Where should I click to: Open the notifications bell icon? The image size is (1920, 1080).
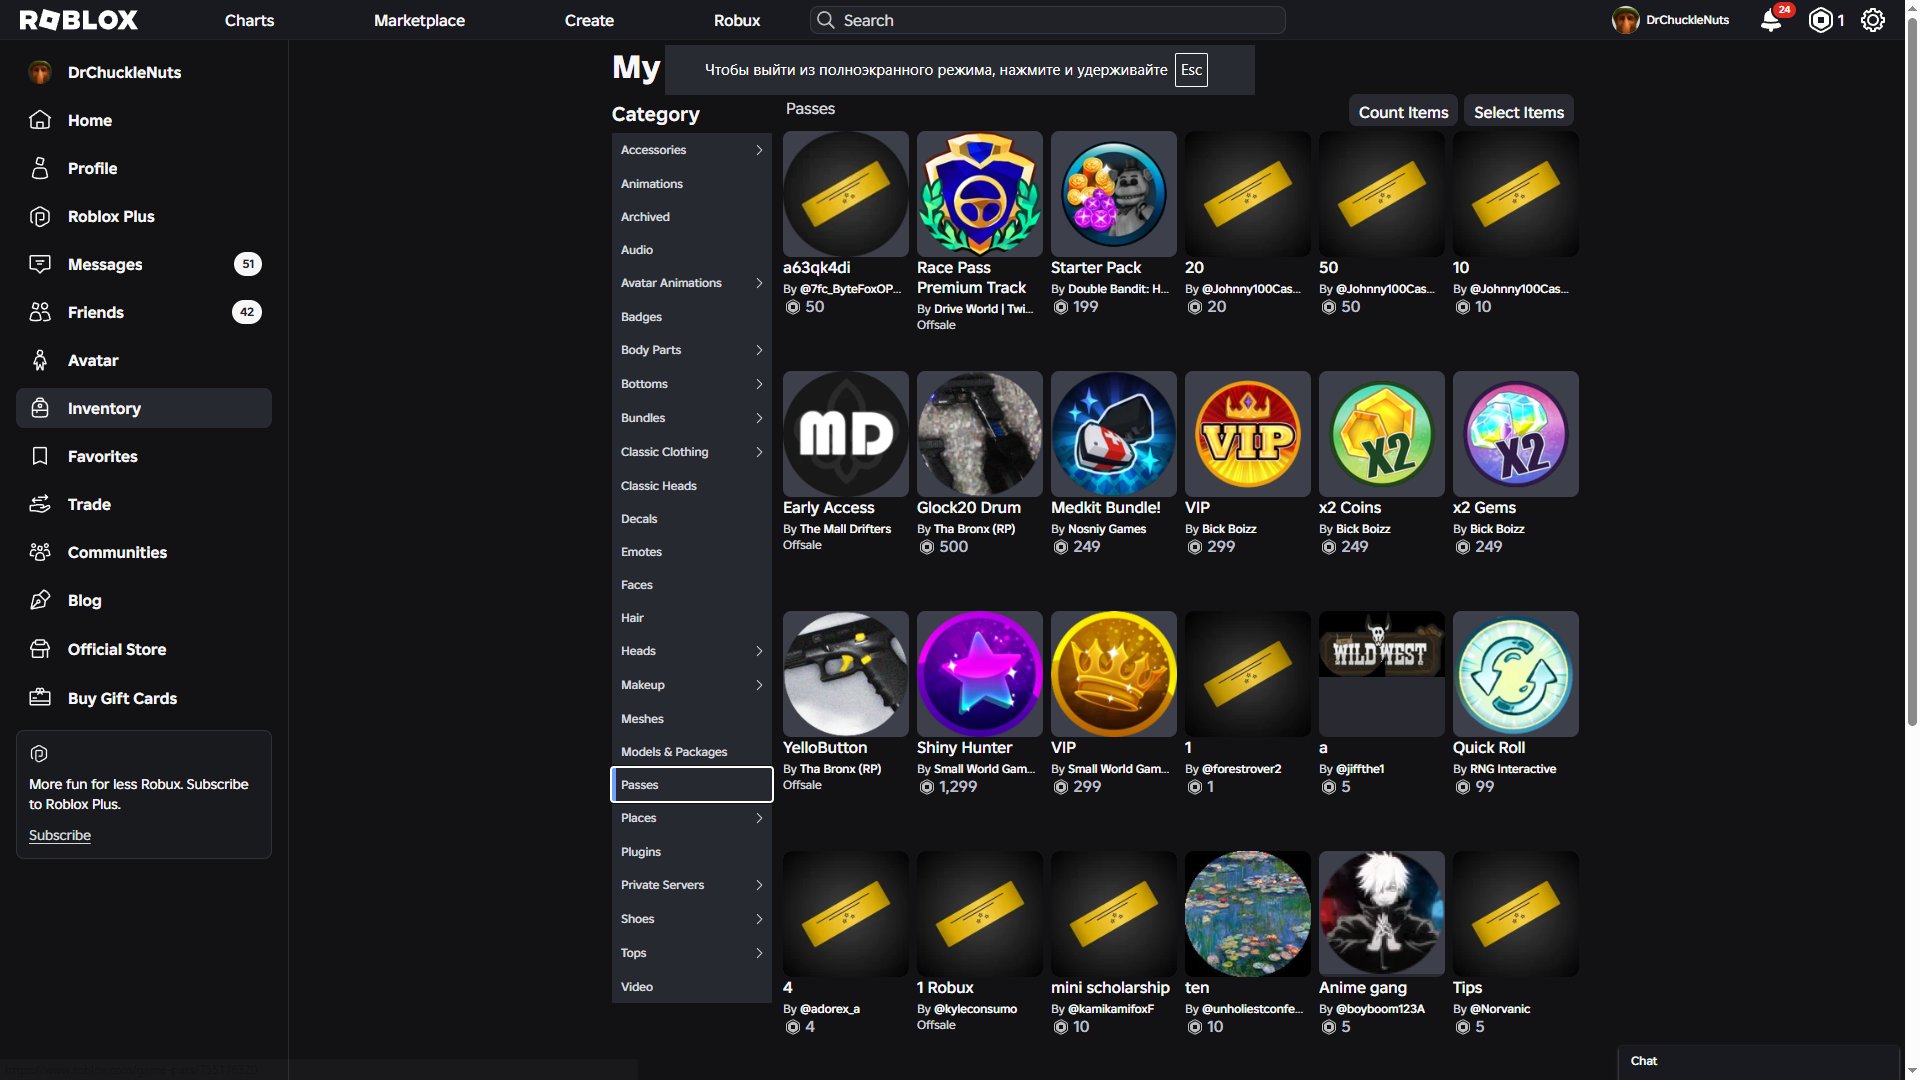pos(1770,20)
